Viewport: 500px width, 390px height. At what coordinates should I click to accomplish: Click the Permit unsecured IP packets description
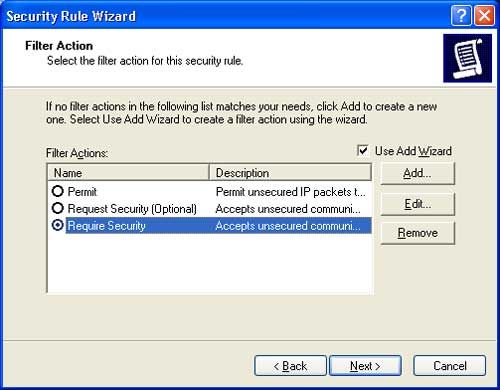(291, 192)
